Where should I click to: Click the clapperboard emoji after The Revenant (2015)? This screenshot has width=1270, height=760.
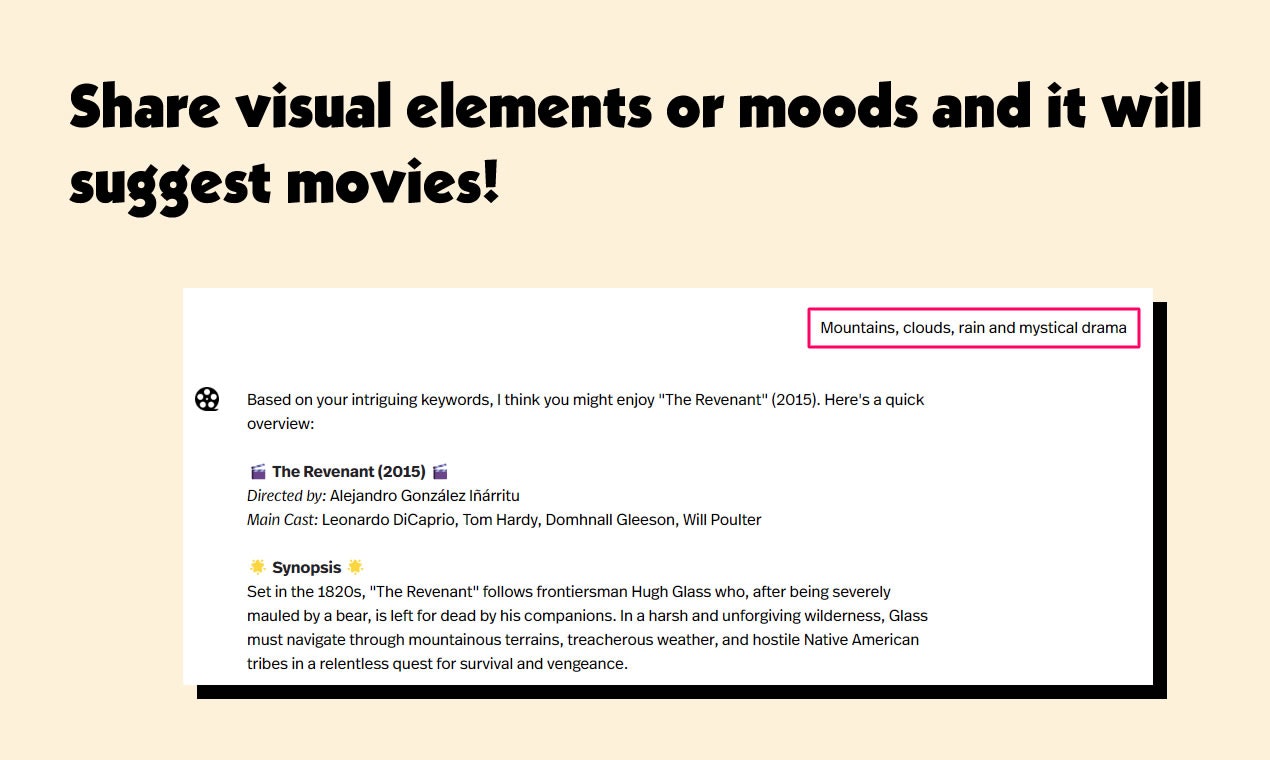(x=439, y=471)
